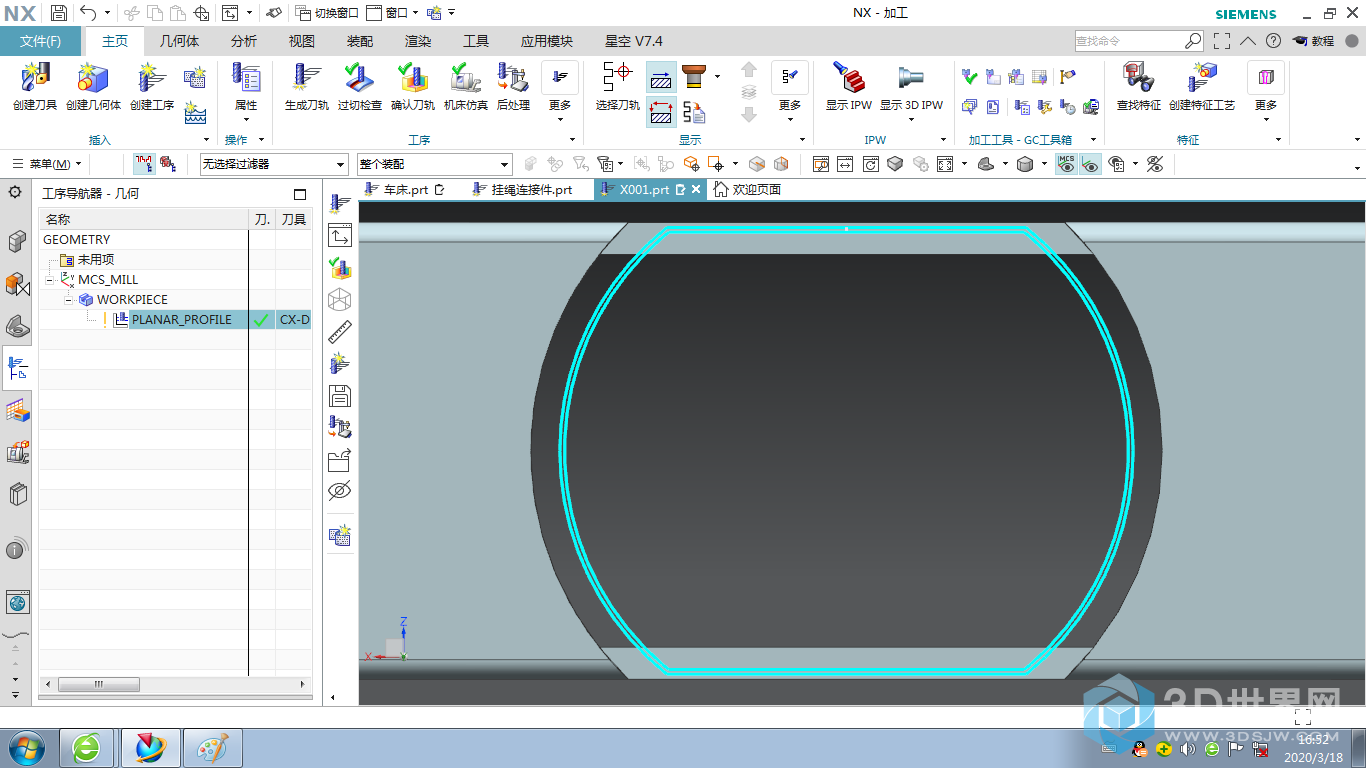Viewport: 1366px width, 768px height.
Task: Open the Paint app in the taskbar
Action: pyautogui.click(x=212, y=747)
